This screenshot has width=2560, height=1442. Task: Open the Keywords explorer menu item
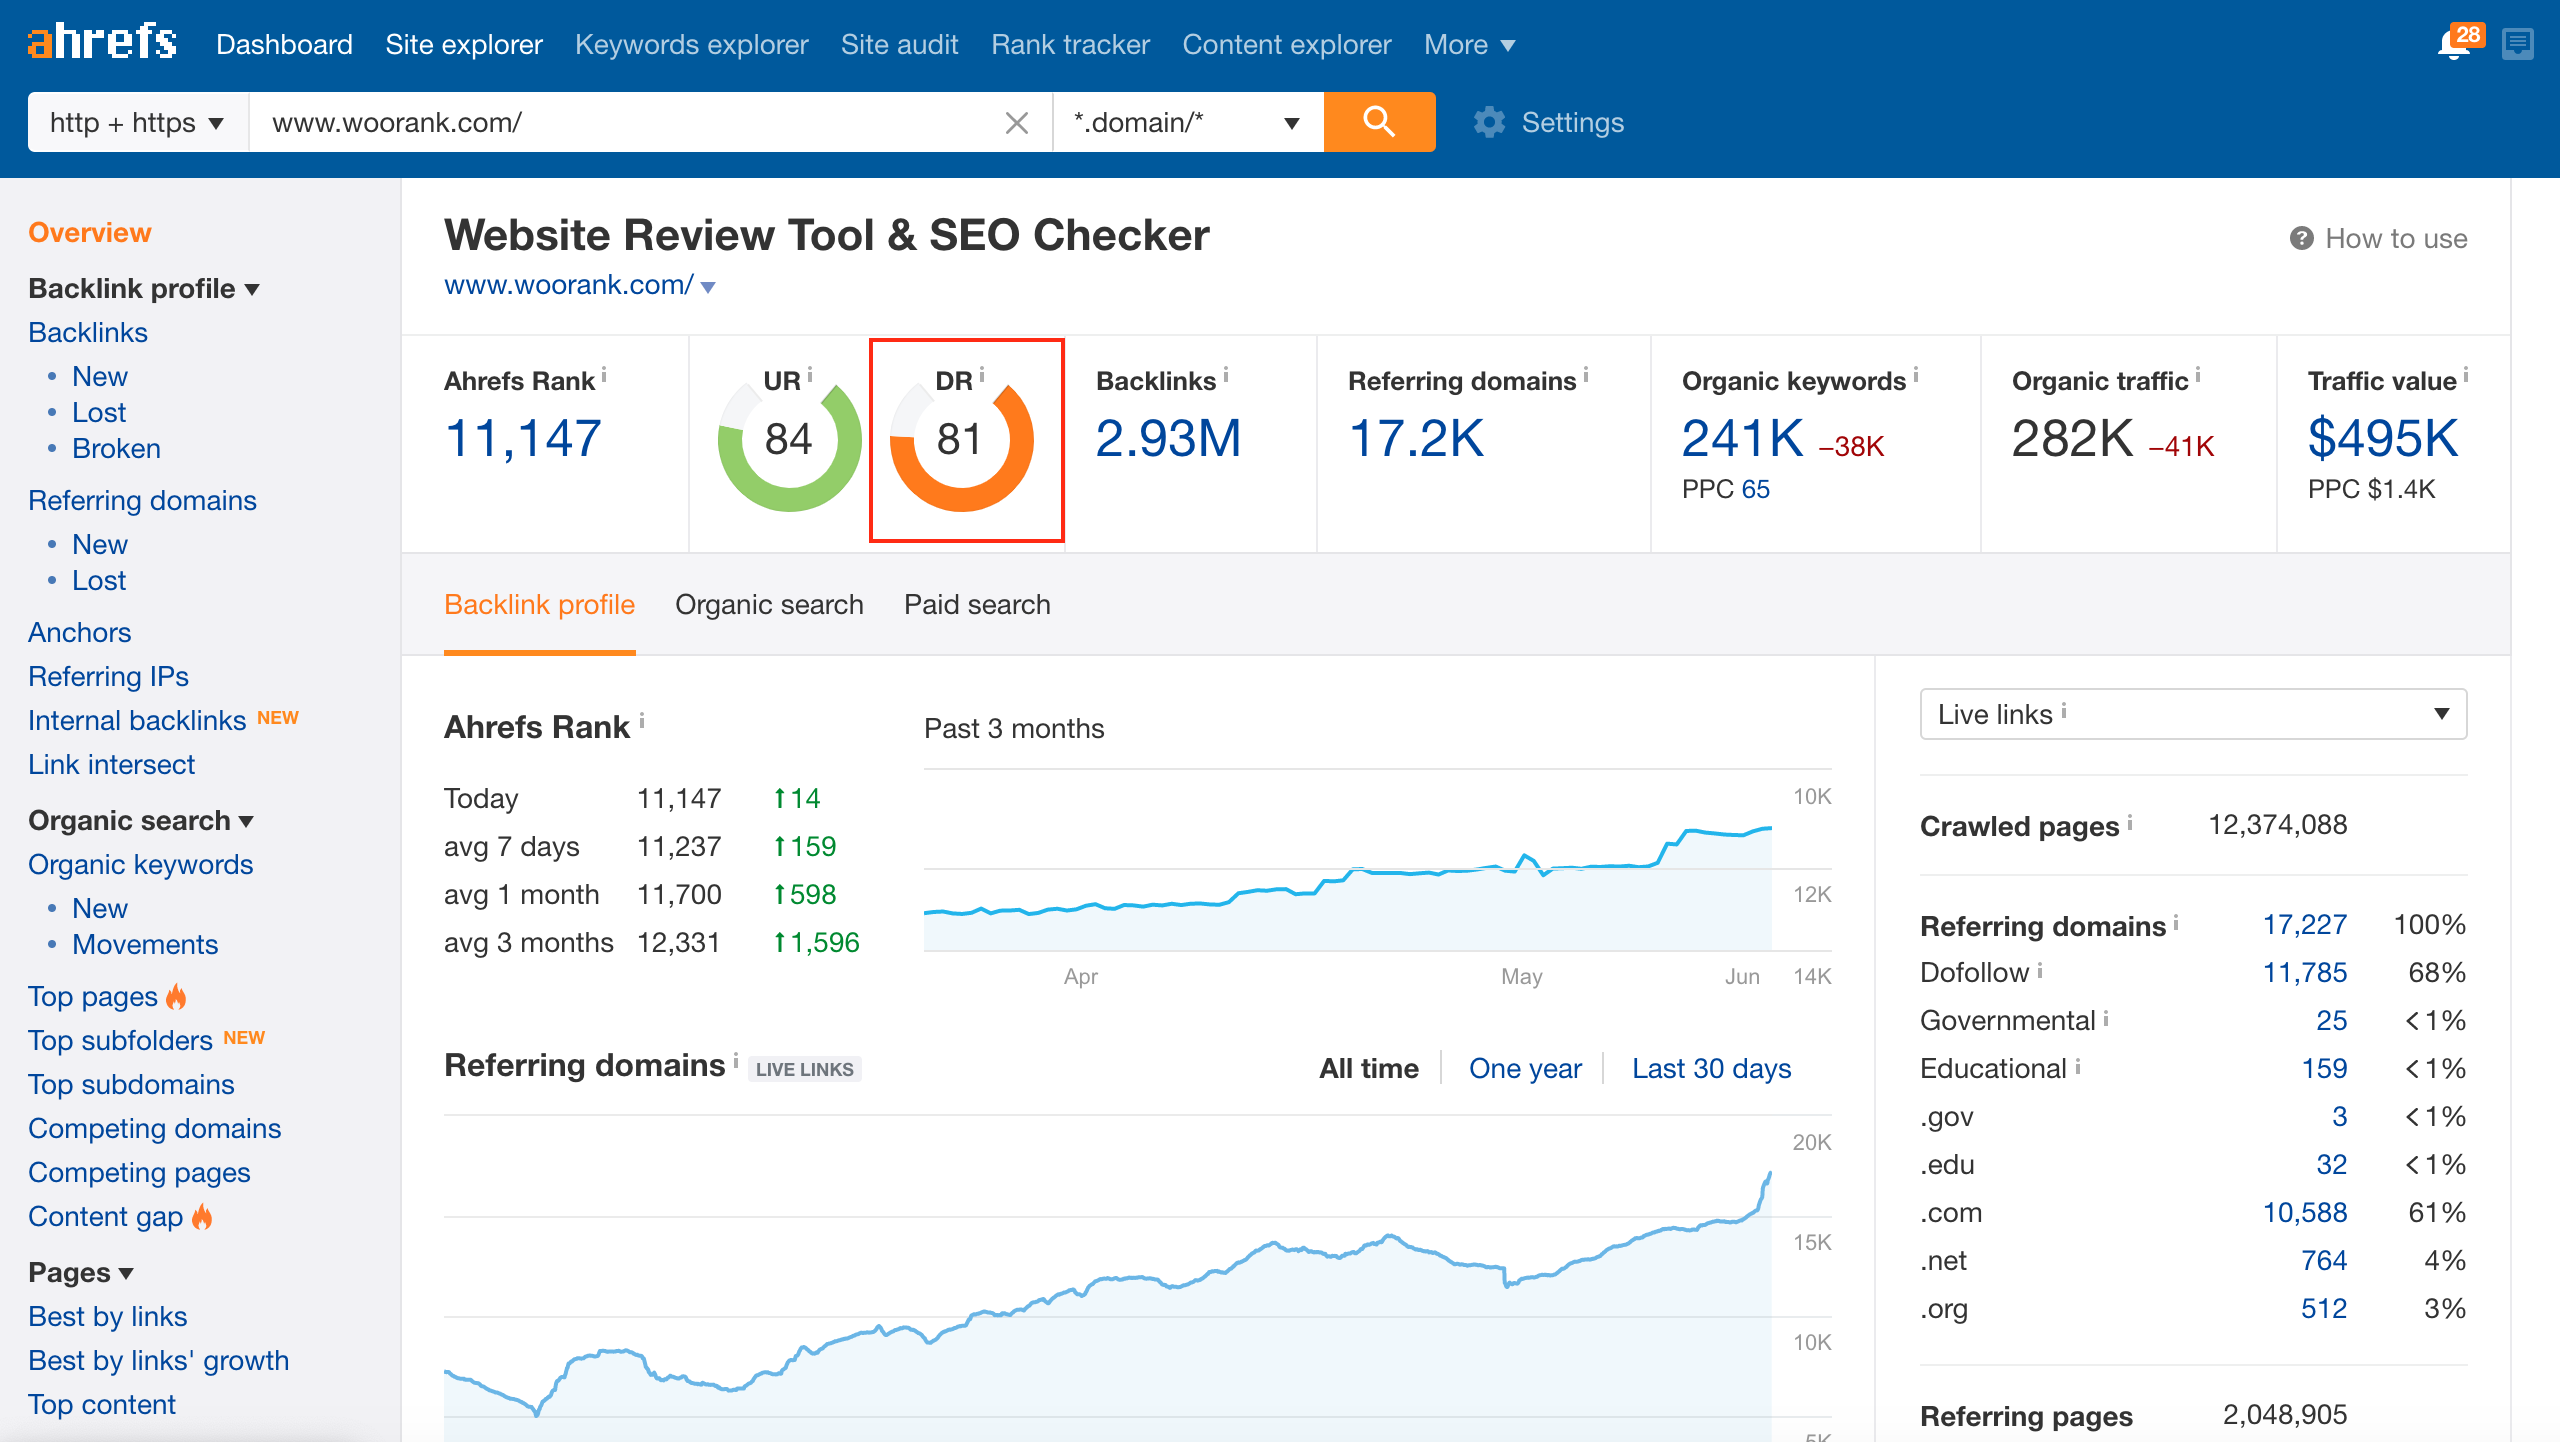tap(691, 44)
